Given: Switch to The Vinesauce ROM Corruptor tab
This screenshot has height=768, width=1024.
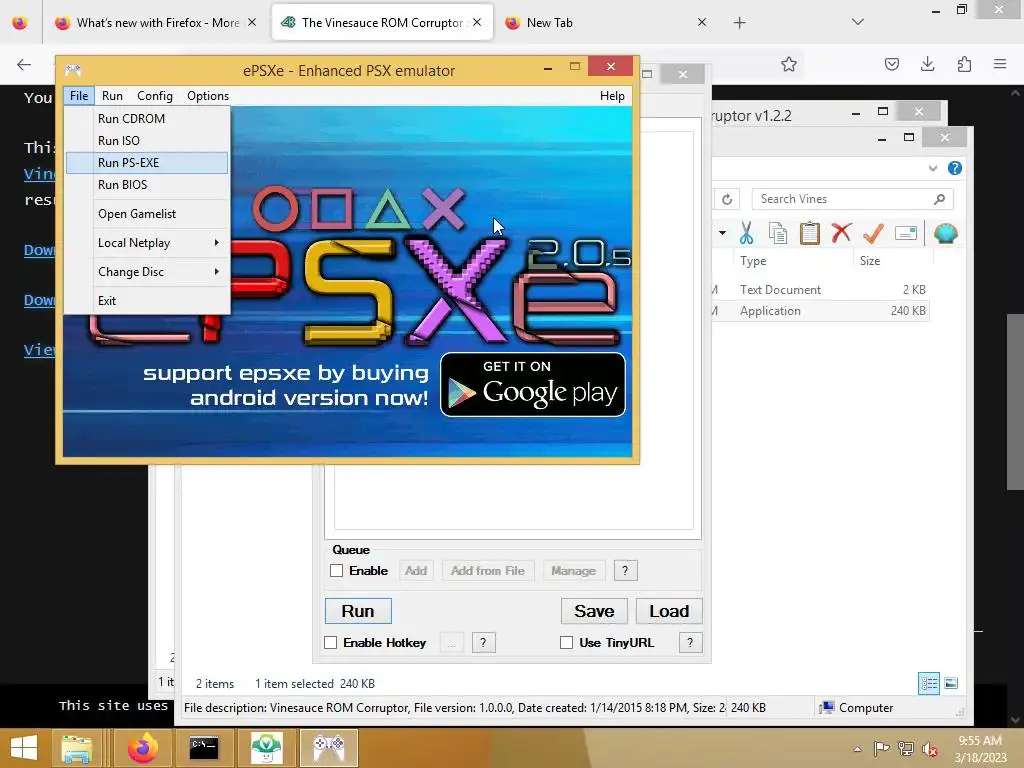Looking at the screenshot, I should coord(382,23).
